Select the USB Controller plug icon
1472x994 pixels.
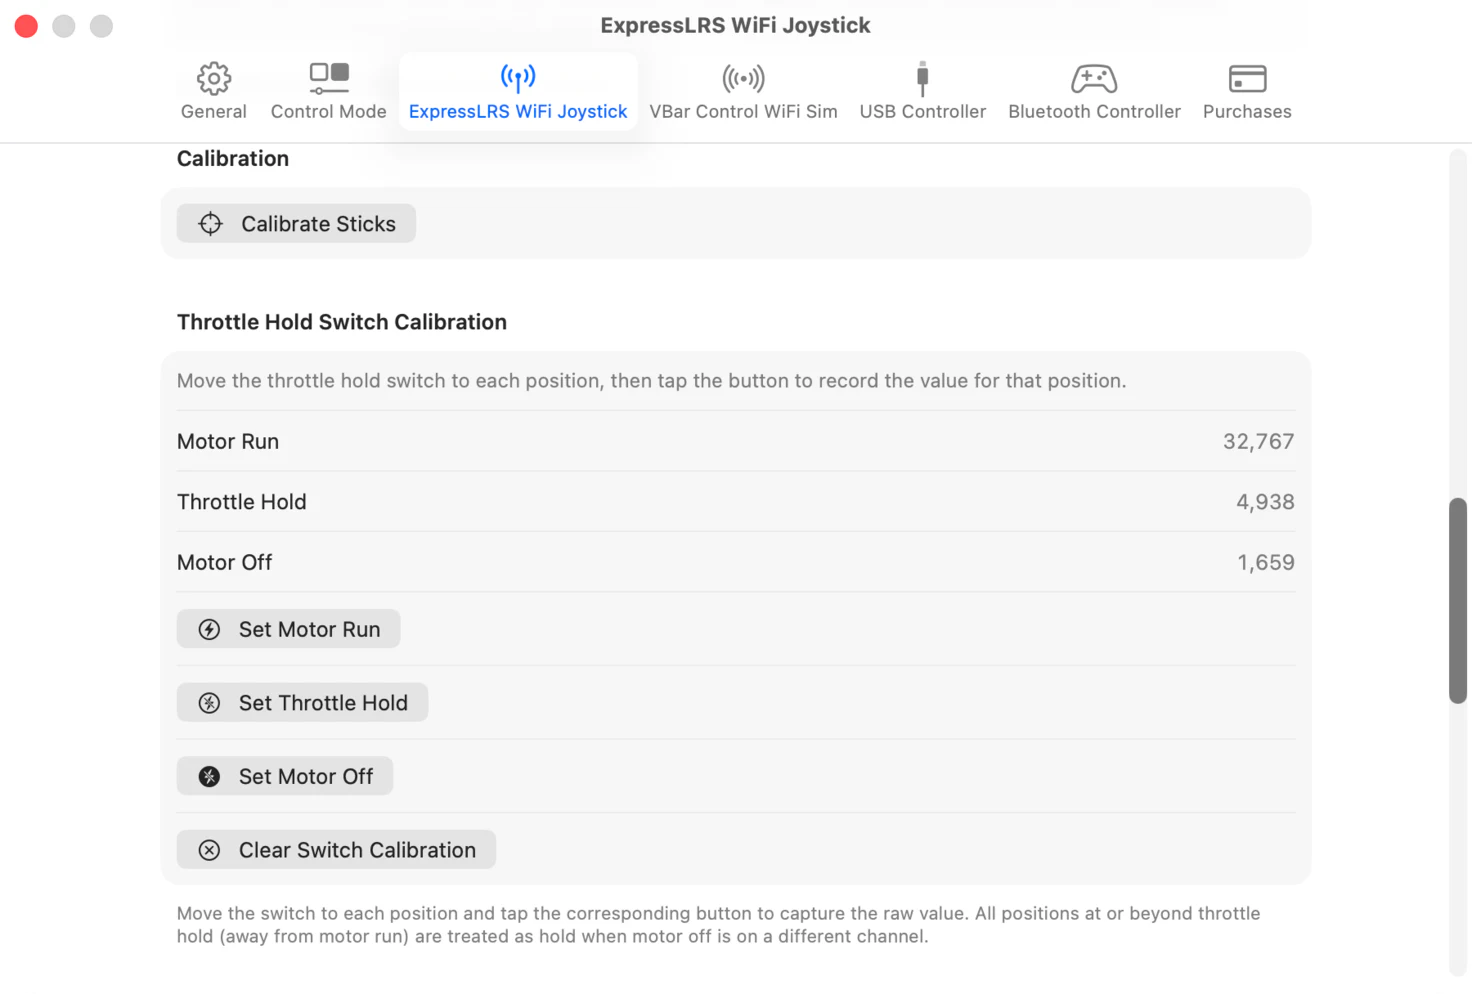(922, 78)
